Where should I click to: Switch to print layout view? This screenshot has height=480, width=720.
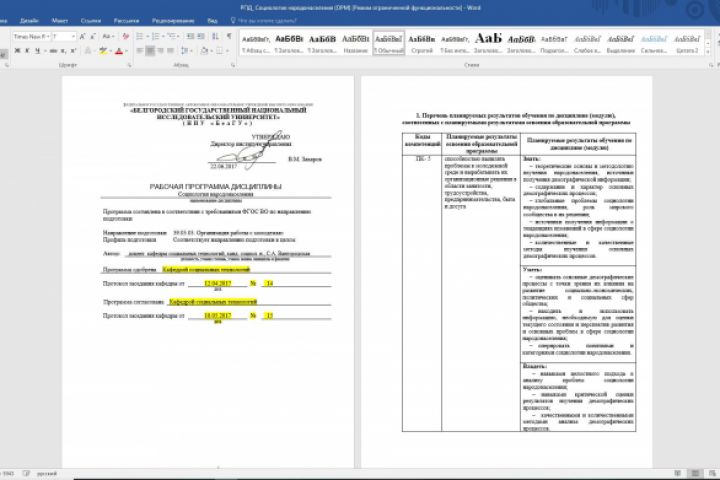695,473
